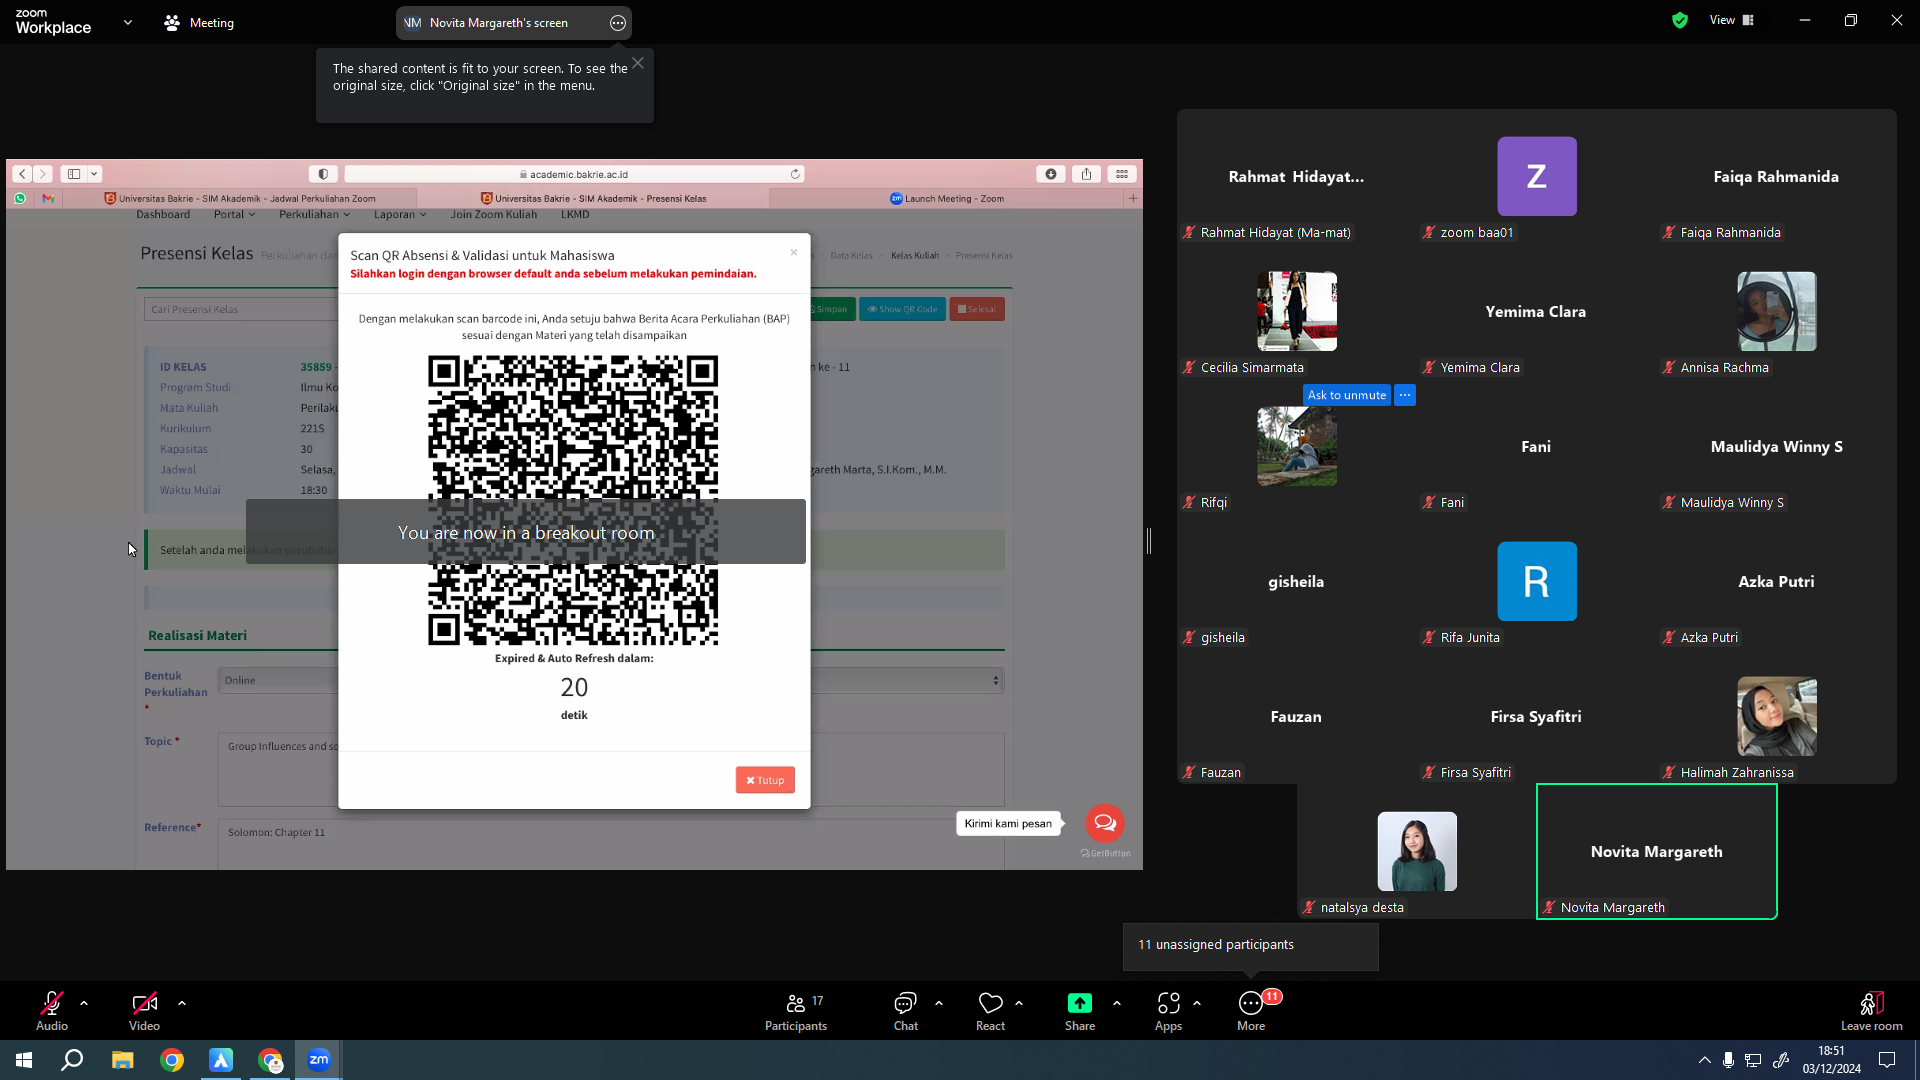Expand audio options arrow next to Audio
This screenshot has height=1080, width=1920.
(84, 1002)
